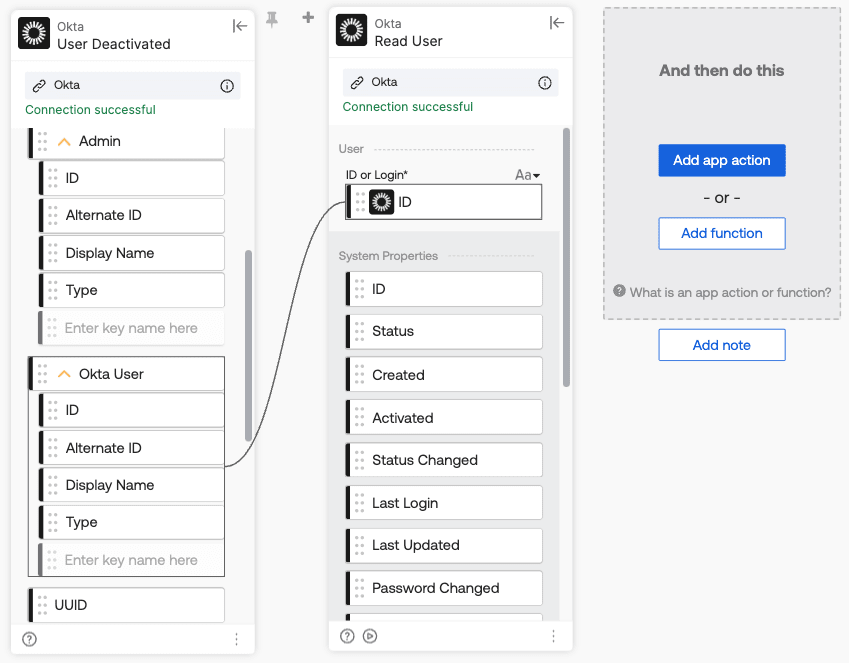Click the Add app action button

[x=721, y=160]
